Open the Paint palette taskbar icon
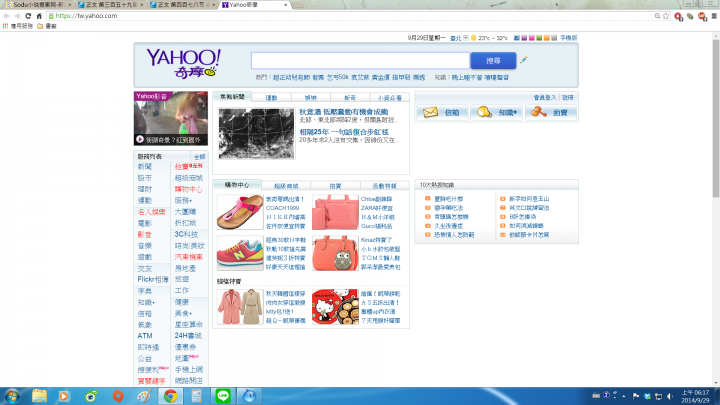720x405 pixels. click(x=144, y=396)
